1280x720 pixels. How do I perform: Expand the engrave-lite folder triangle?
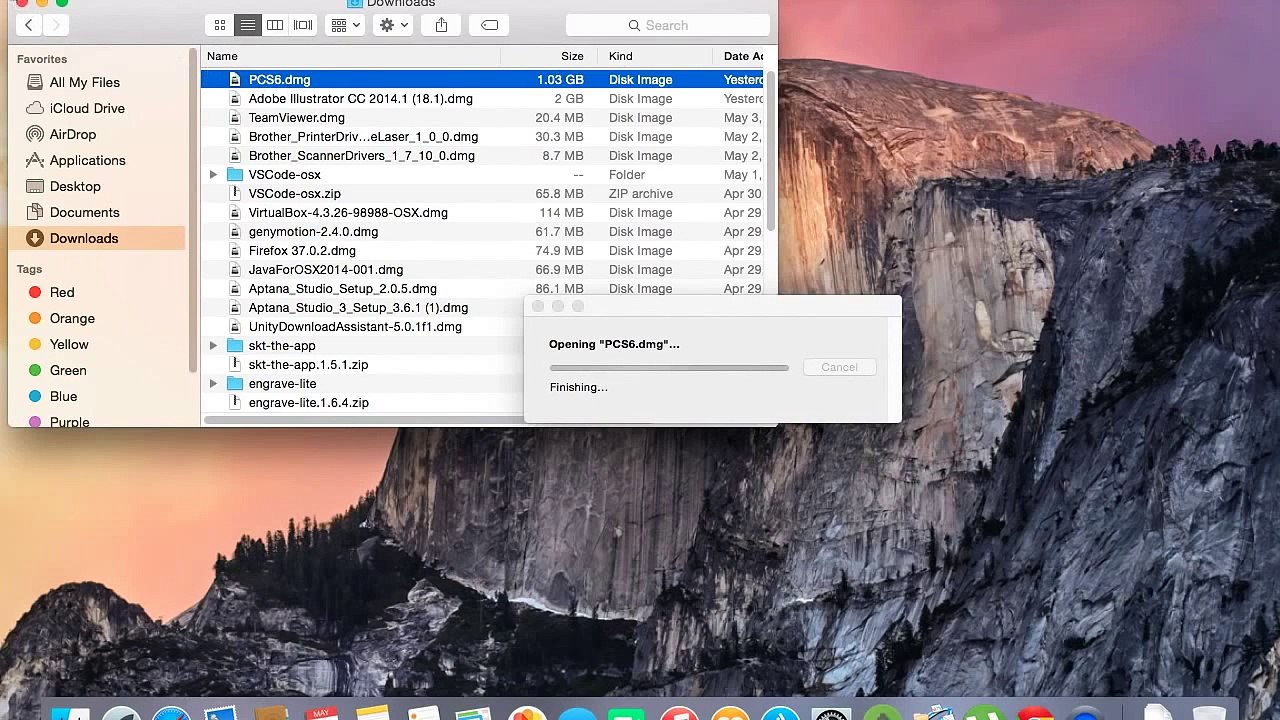(213, 384)
